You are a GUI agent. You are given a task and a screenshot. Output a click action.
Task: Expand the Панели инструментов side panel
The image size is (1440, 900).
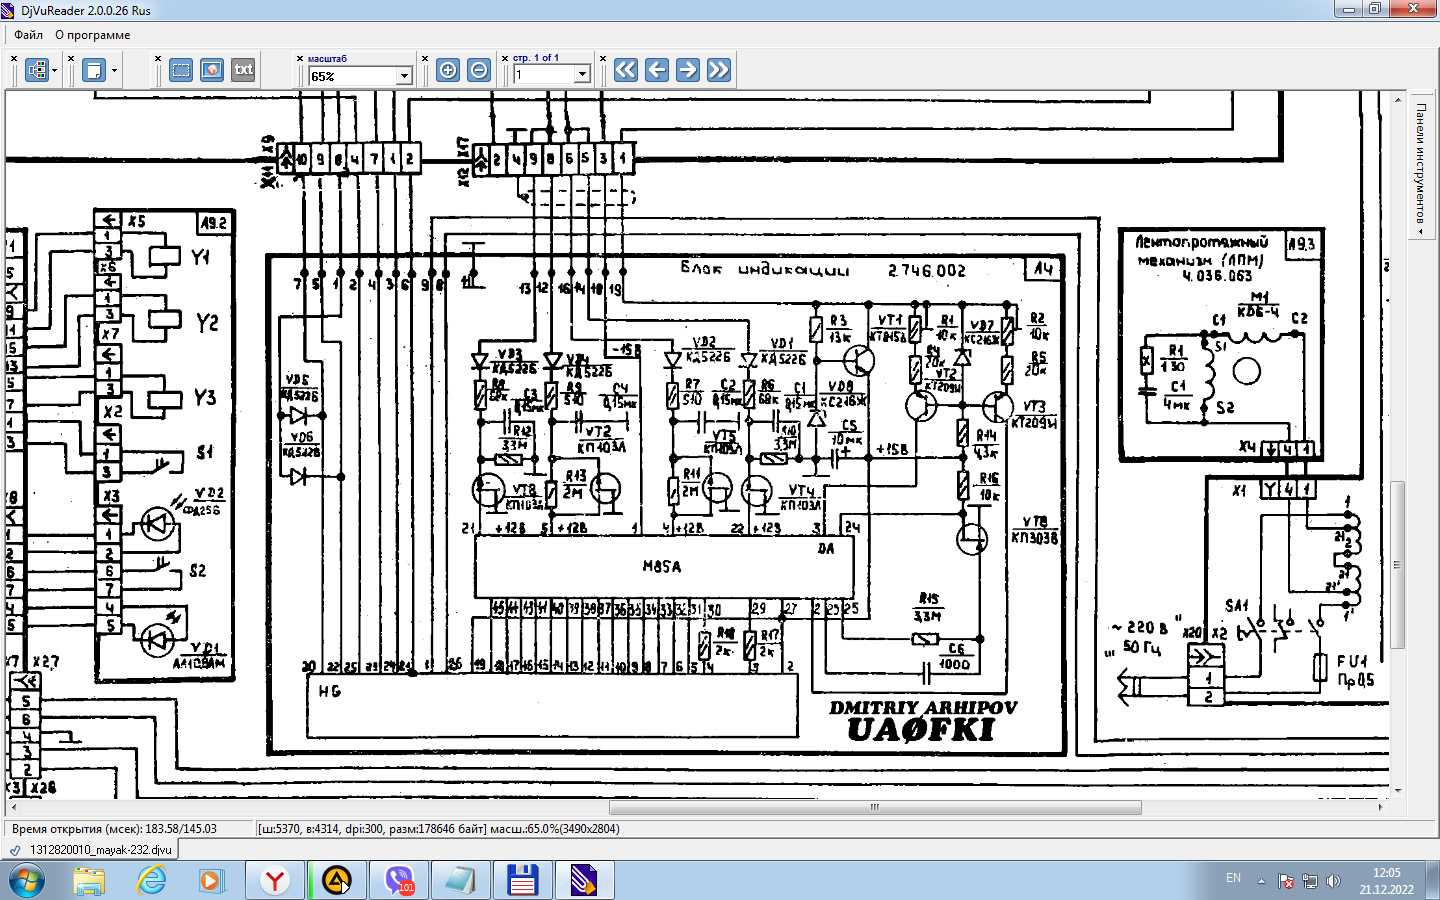point(1421,165)
